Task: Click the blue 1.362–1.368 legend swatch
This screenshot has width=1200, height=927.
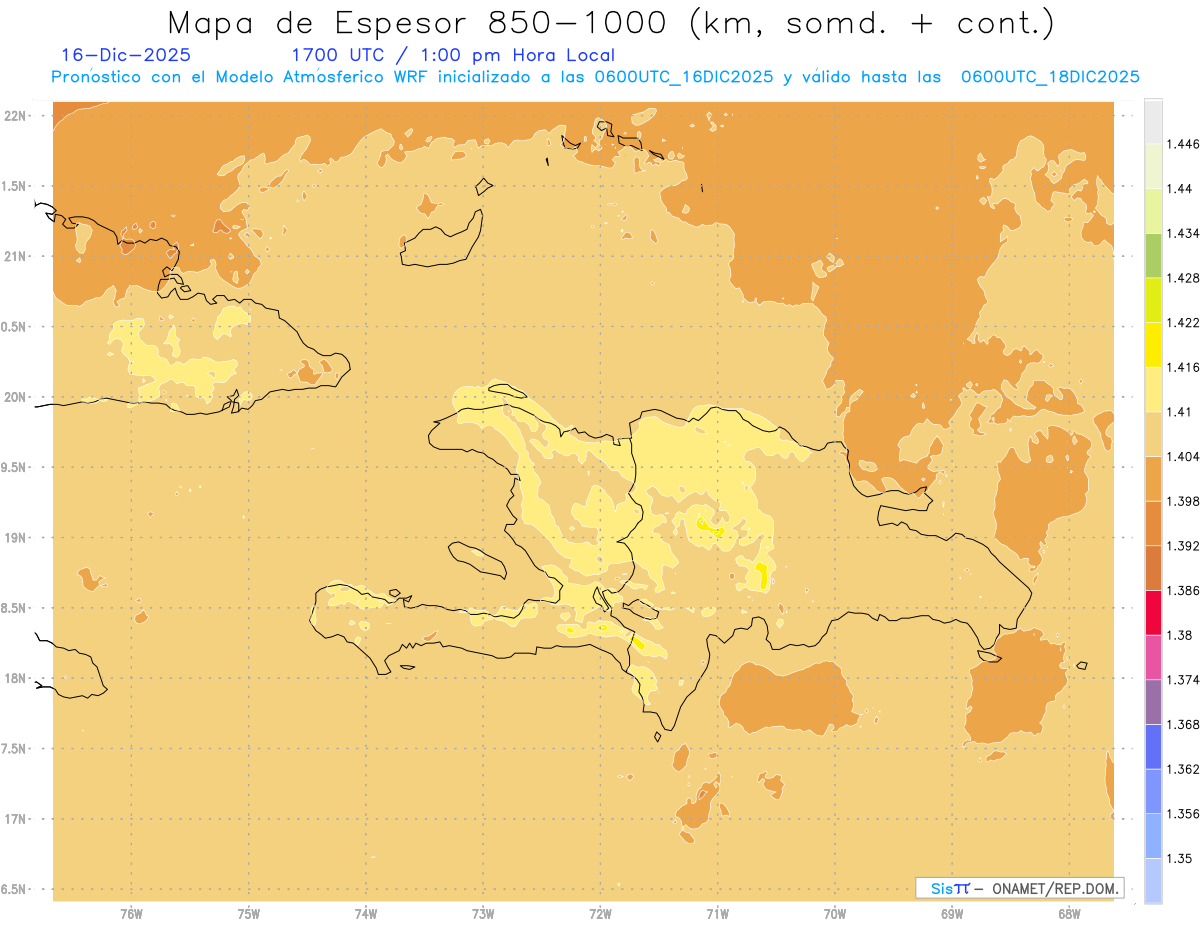Action: 1153,747
